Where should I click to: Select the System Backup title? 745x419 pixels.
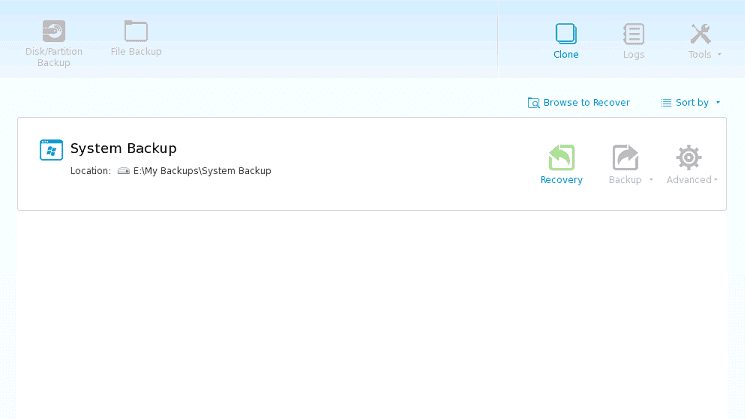124,148
